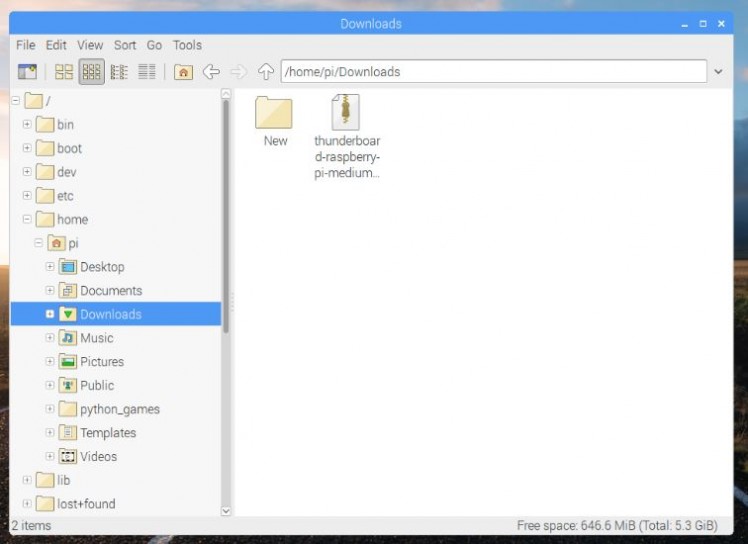Screen dimensions: 748x544
Task: Navigate back with the left arrow
Action: (x=211, y=72)
